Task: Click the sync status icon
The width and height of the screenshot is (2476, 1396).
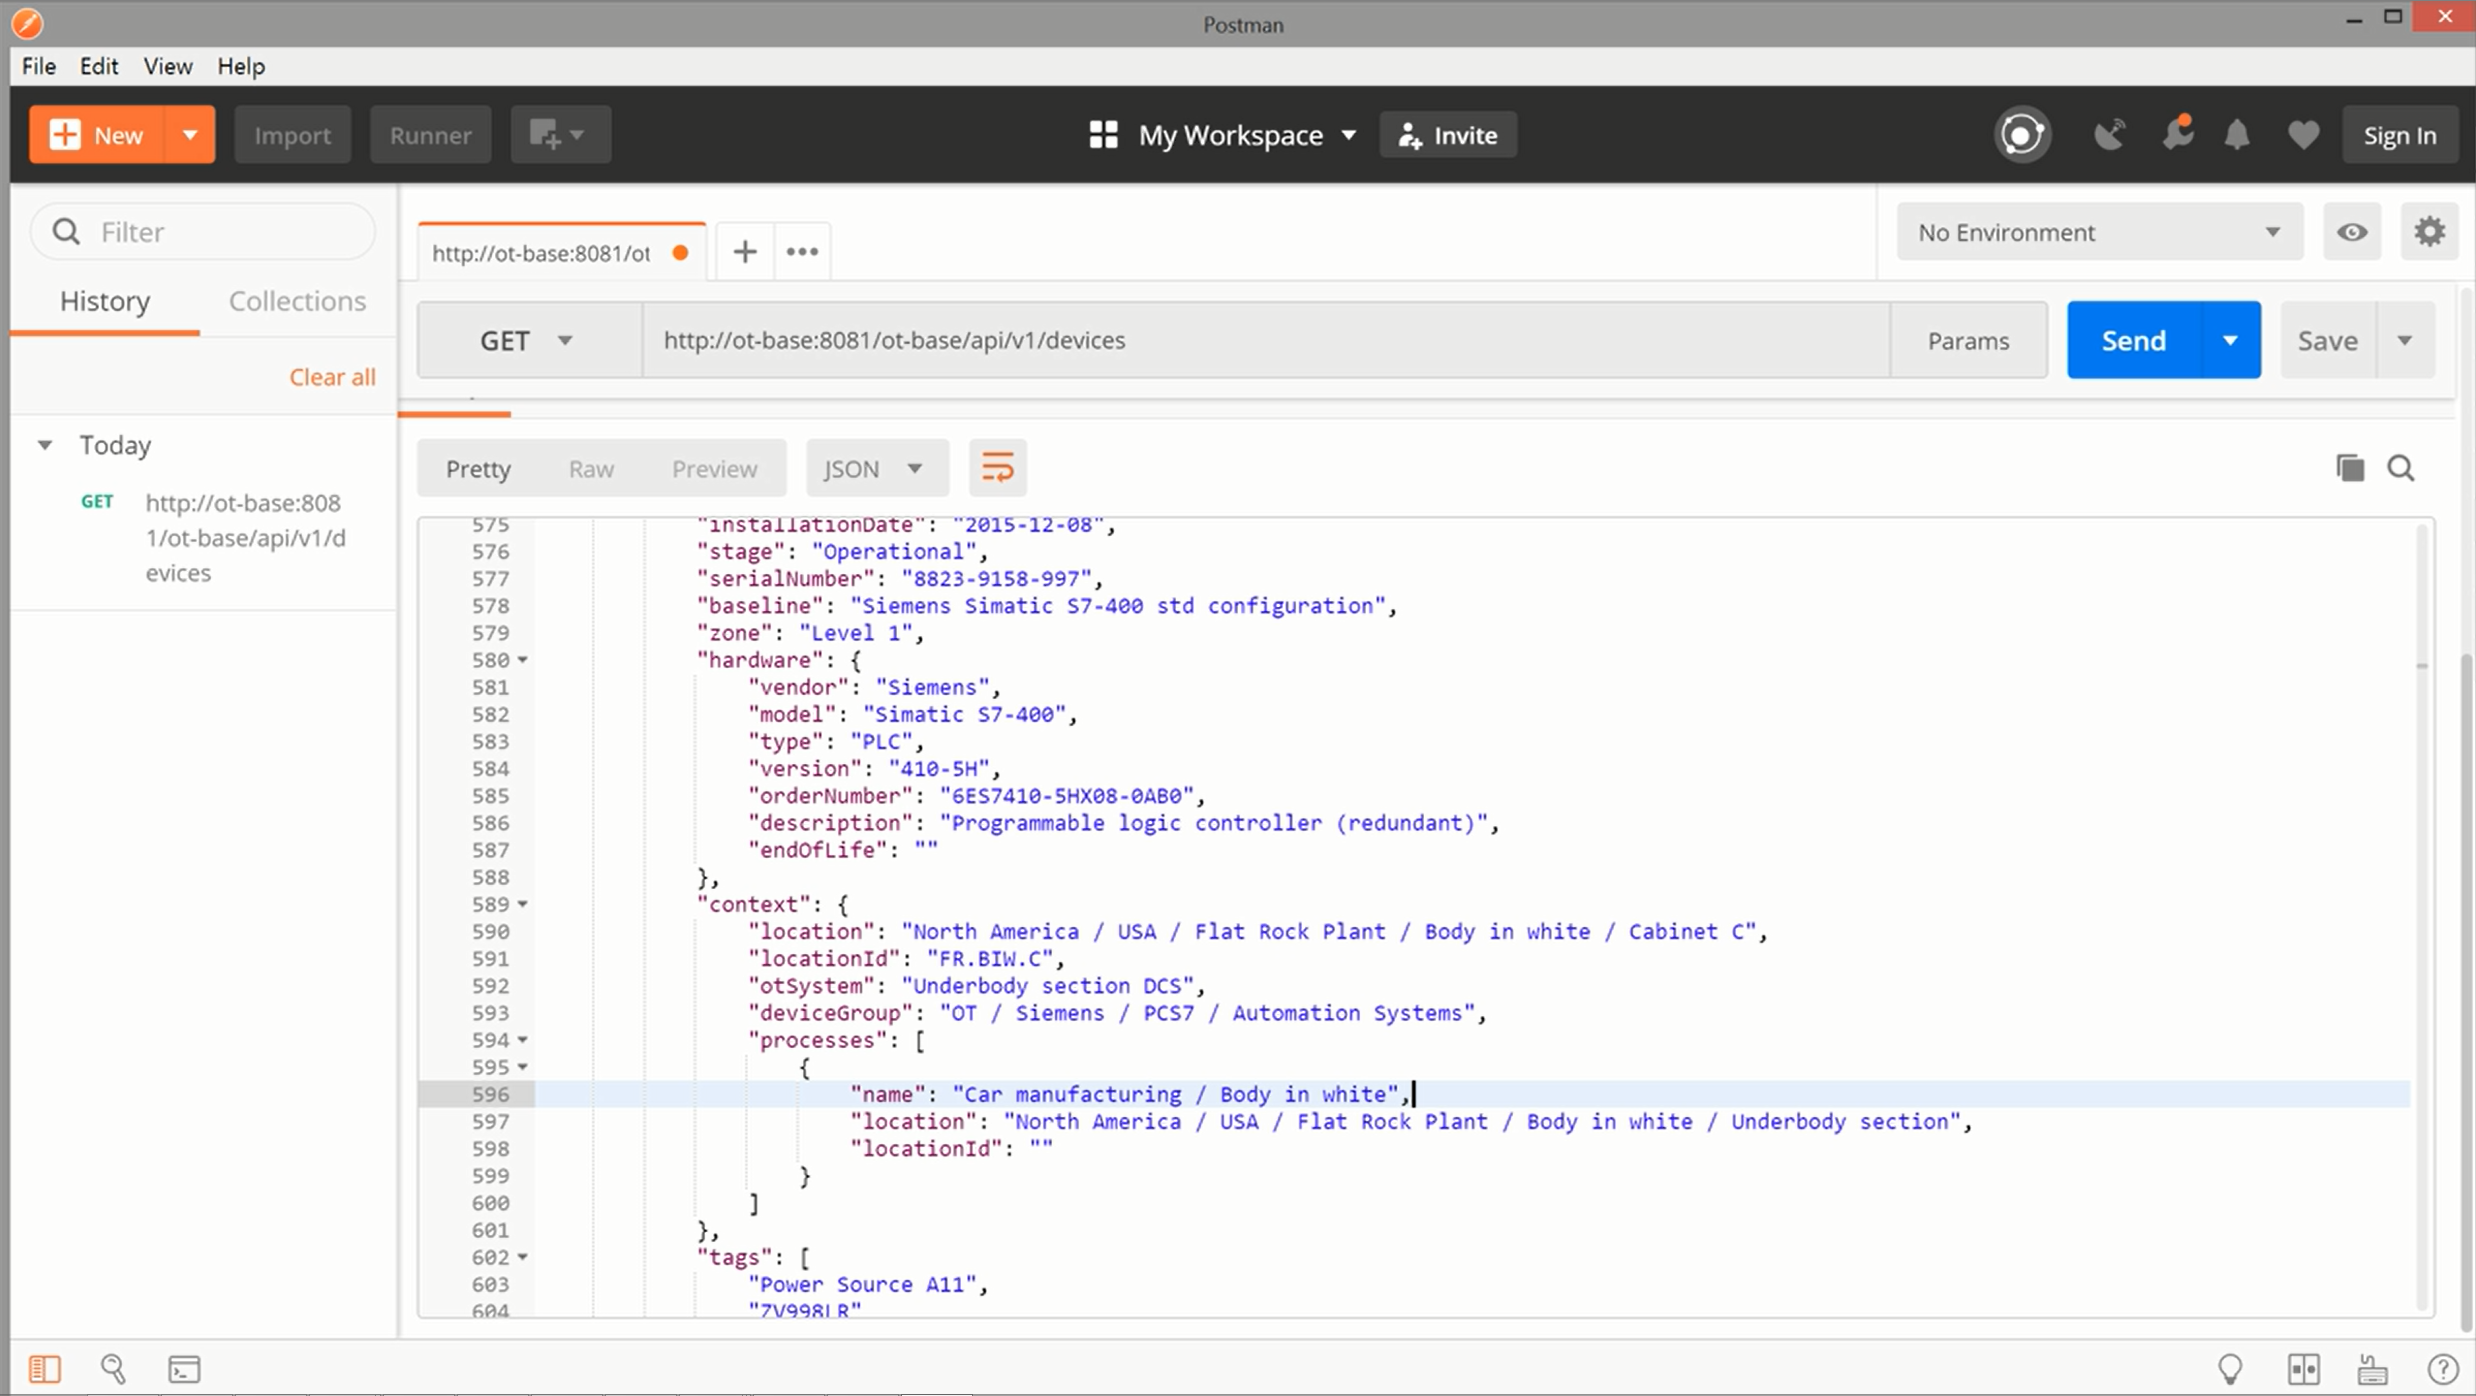Action: (x=2022, y=135)
